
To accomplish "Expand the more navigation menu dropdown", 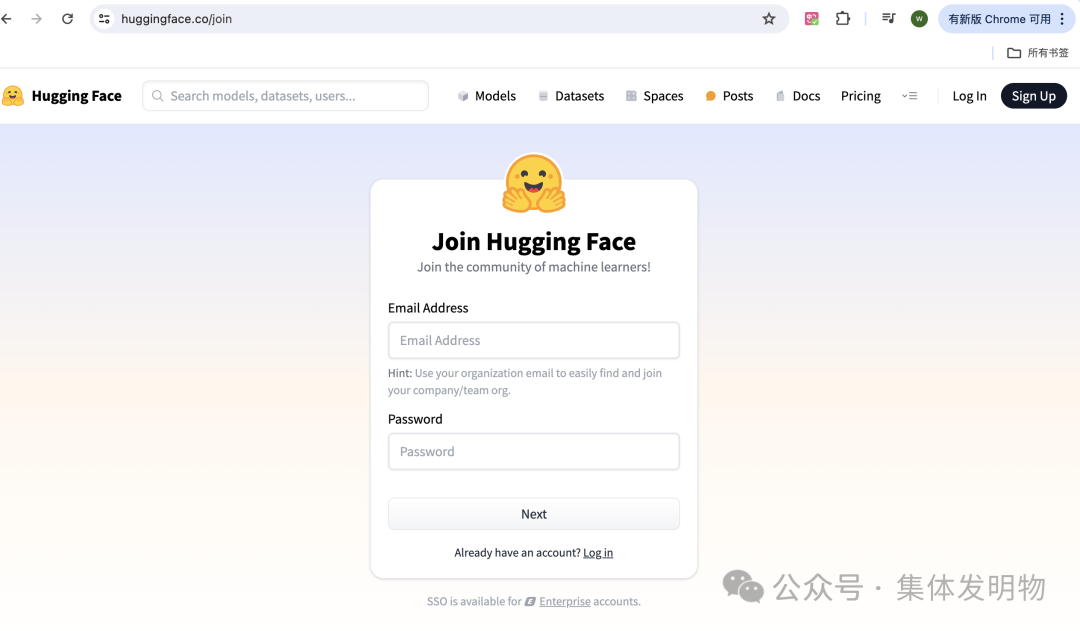I will 909,96.
